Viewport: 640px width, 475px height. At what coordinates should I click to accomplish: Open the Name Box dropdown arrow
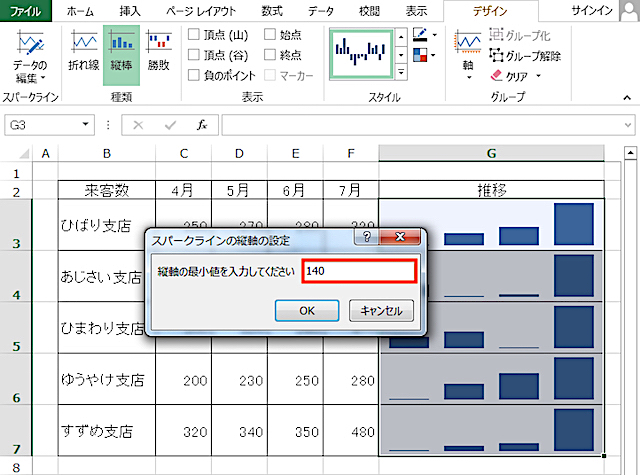click(x=86, y=125)
